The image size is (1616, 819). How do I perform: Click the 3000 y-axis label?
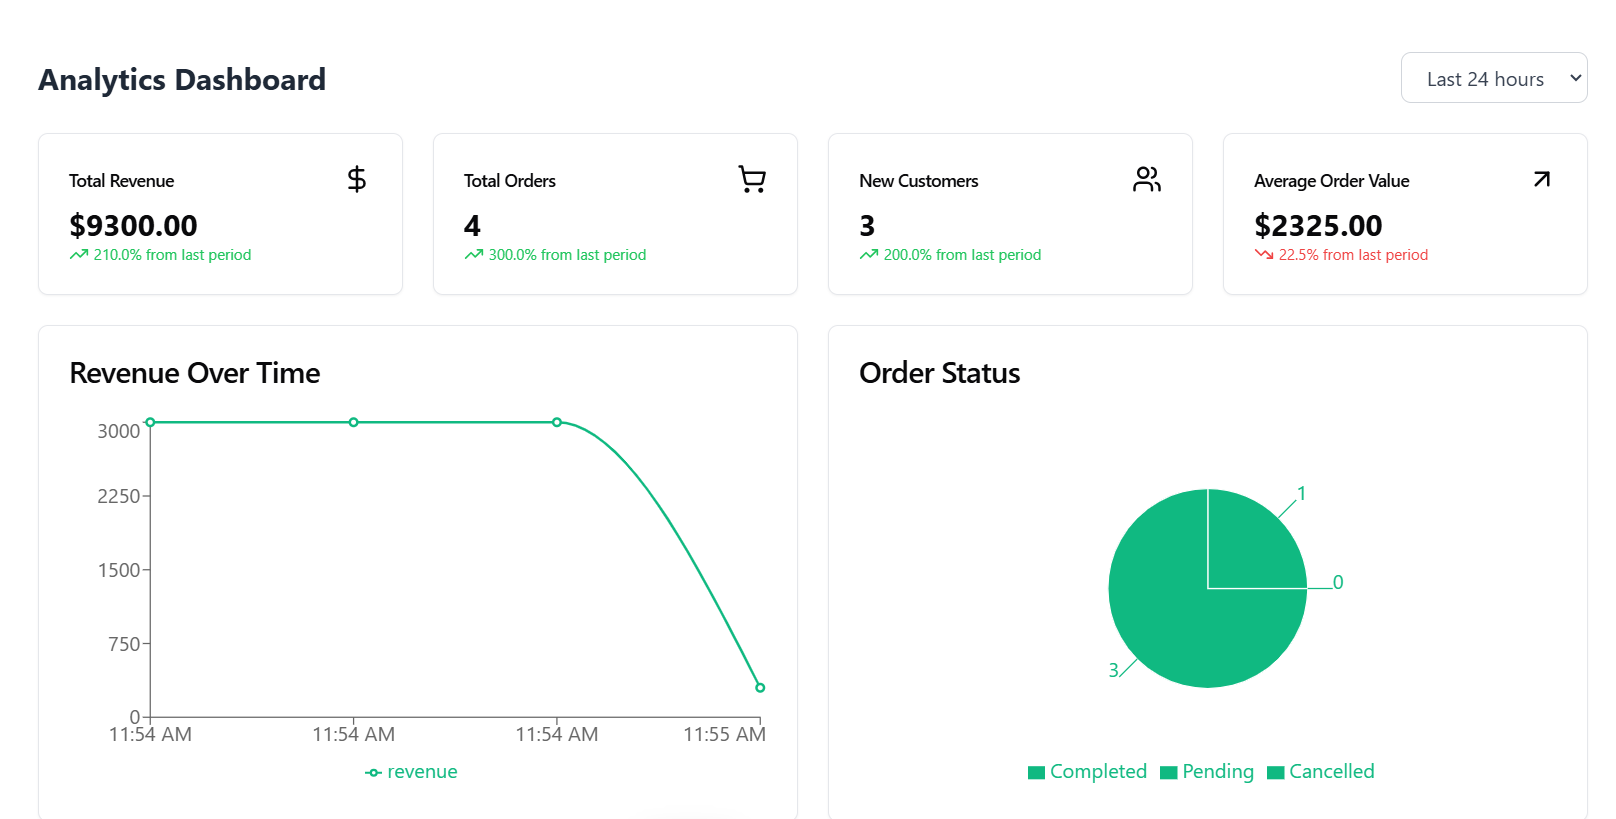point(118,431)
